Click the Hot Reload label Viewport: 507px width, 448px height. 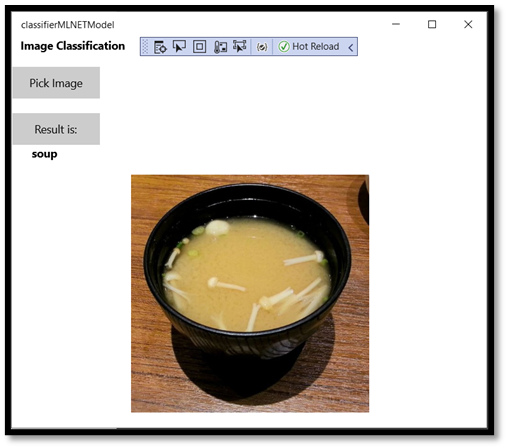pos(315,46)
